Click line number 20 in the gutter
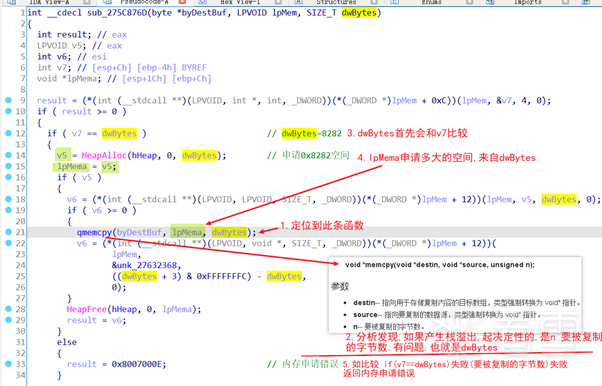The height and width of the screenshot is (386, 602). tap(20, 221)
